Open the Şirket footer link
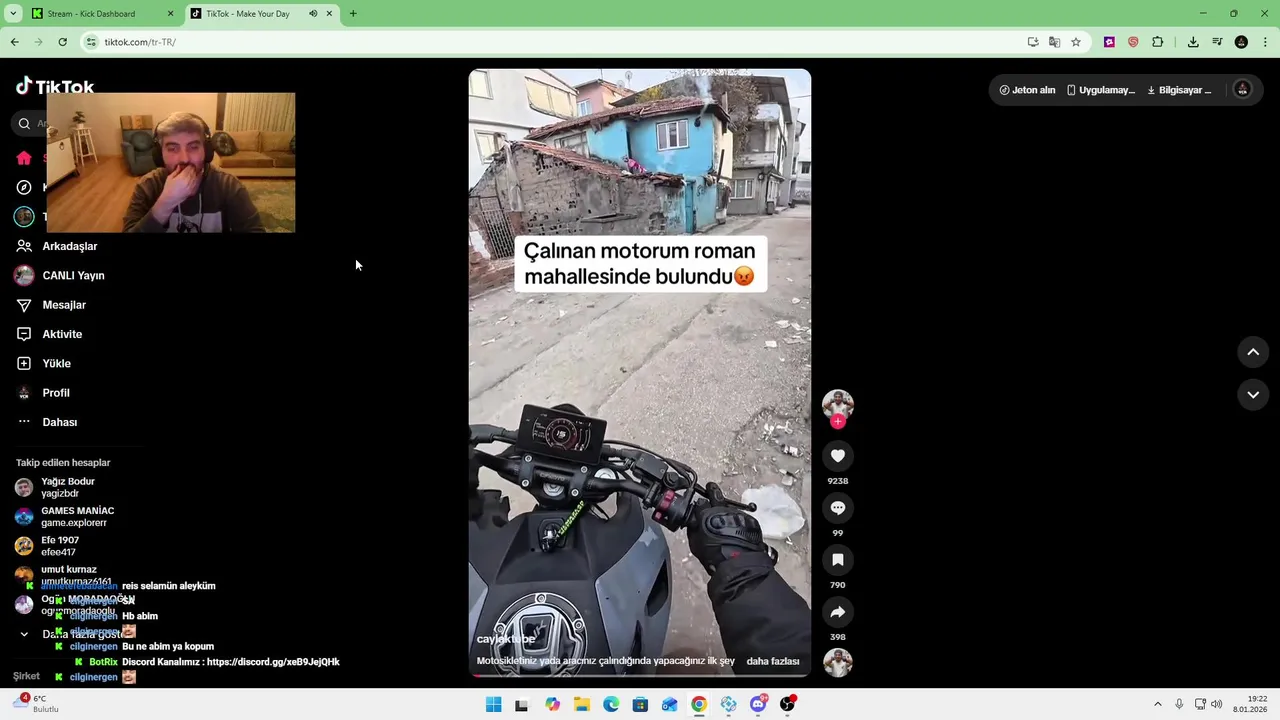 click(x=27, y=677)
